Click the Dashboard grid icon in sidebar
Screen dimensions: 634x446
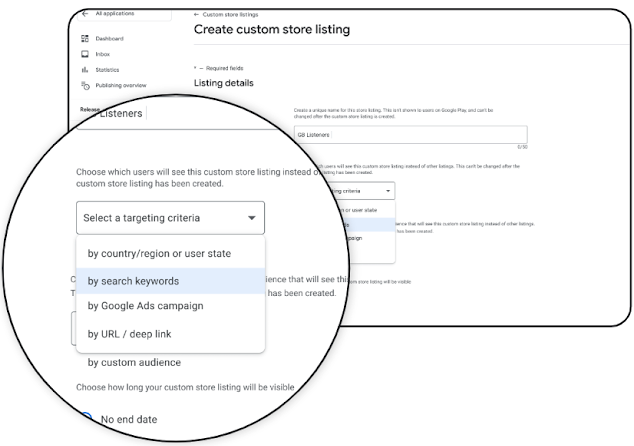pos(85,38)
